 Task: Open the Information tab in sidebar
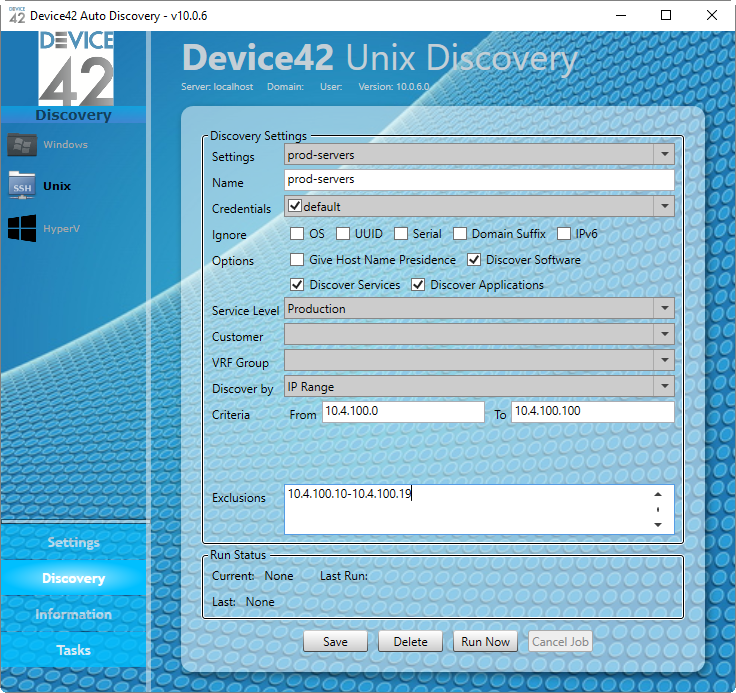click(74, 615)
